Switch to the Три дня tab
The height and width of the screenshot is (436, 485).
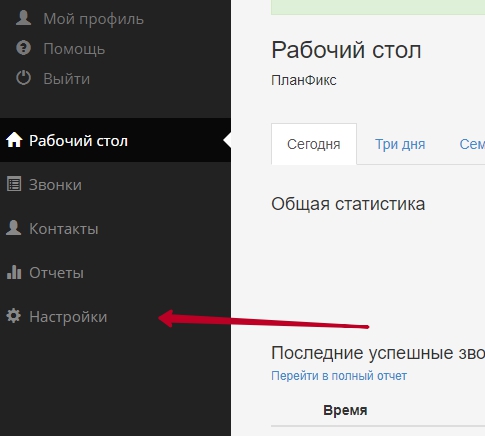click(x=400, y=144)
